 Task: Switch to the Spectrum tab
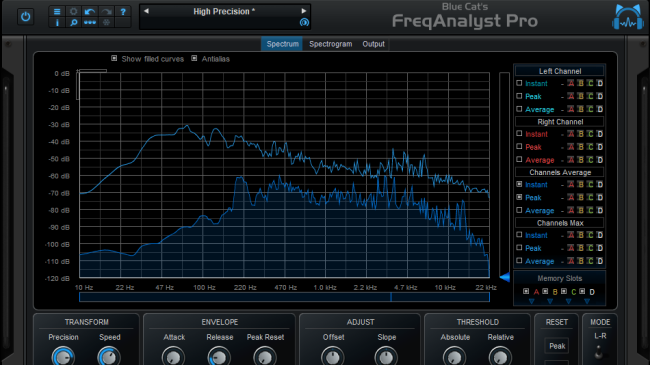pos(282,44)
